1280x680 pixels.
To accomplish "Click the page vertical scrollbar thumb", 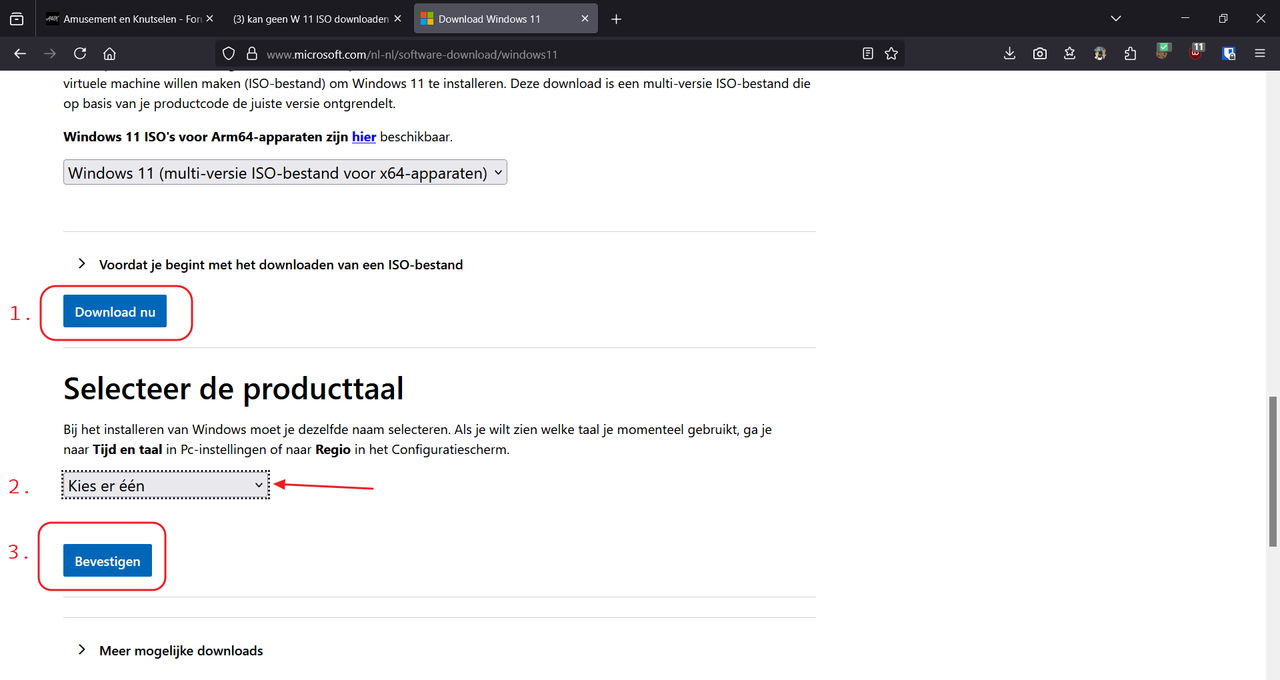I will coord(1273,470).
